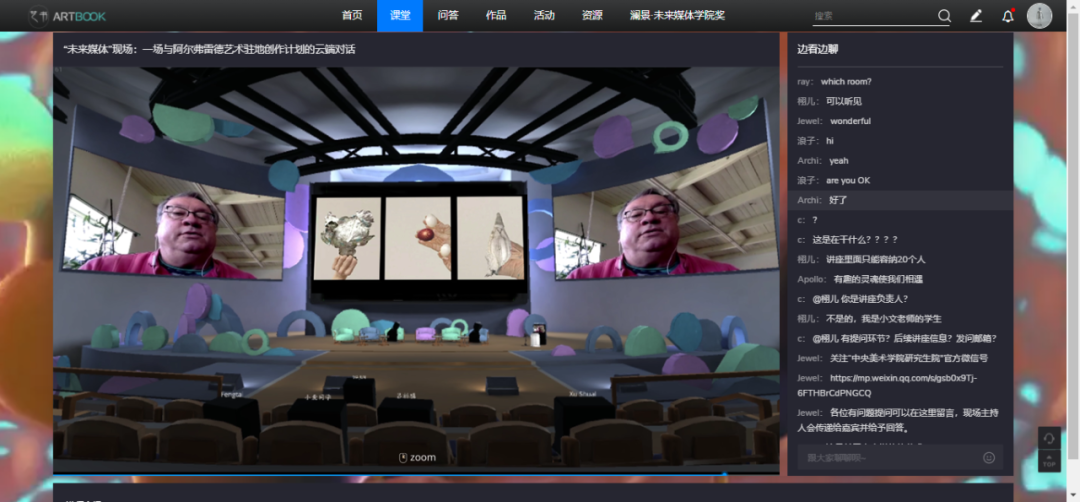
Task: Click chat message "讲座里面只能容纳20个人"
Action: coord(875,260)
